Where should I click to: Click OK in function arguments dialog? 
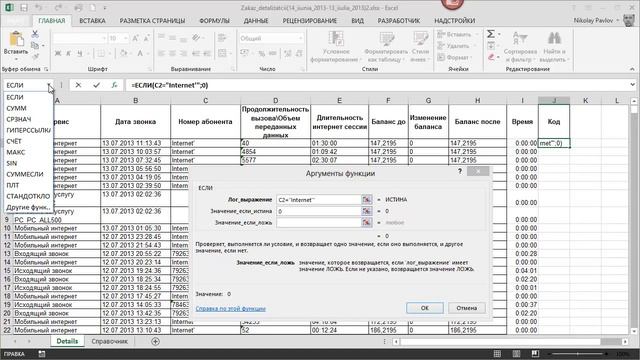(424, 308)
